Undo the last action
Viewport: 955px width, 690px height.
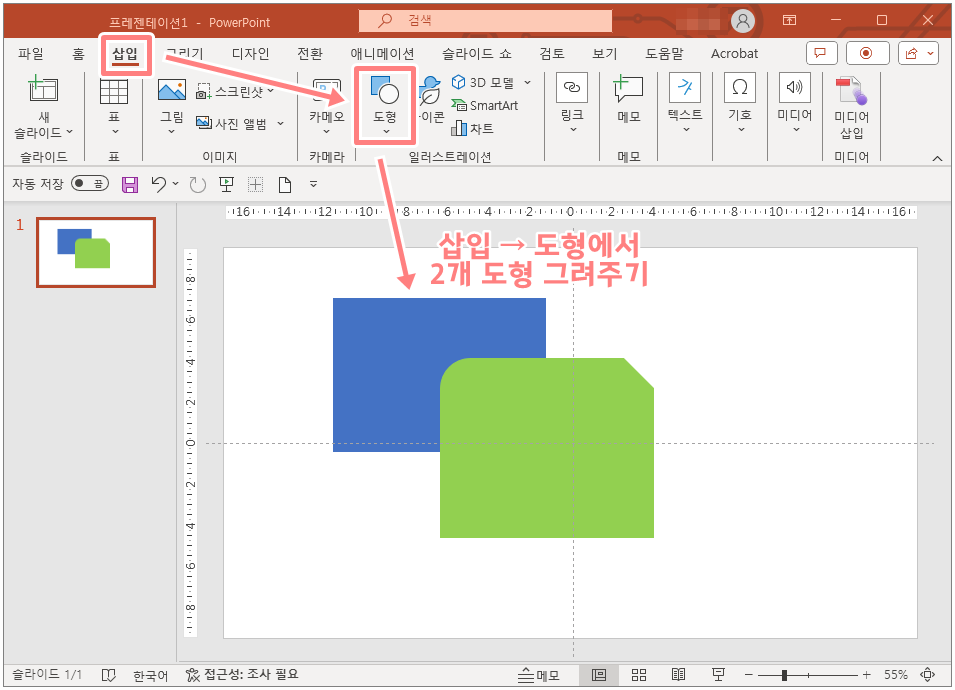[x=159, y=183]
